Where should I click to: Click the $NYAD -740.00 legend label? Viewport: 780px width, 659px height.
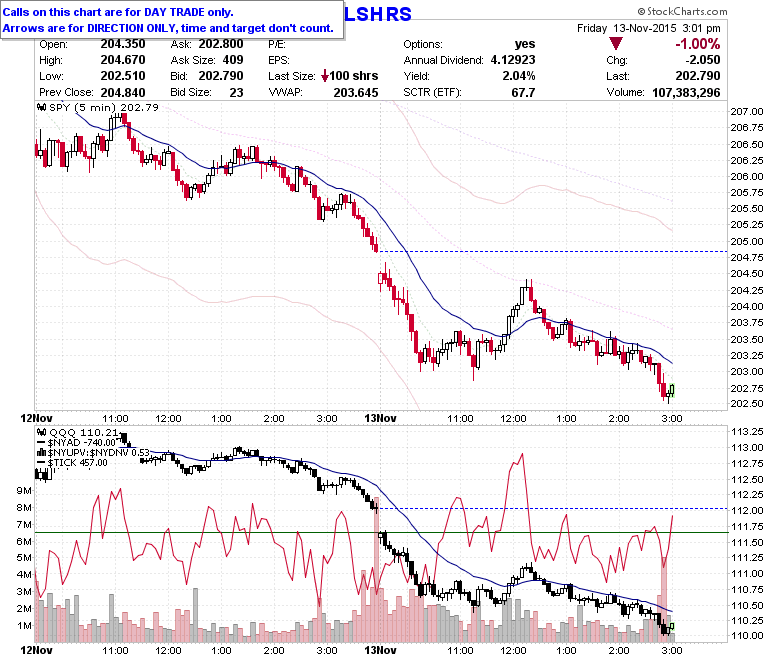pyautogui.click(x=82, y=442)
